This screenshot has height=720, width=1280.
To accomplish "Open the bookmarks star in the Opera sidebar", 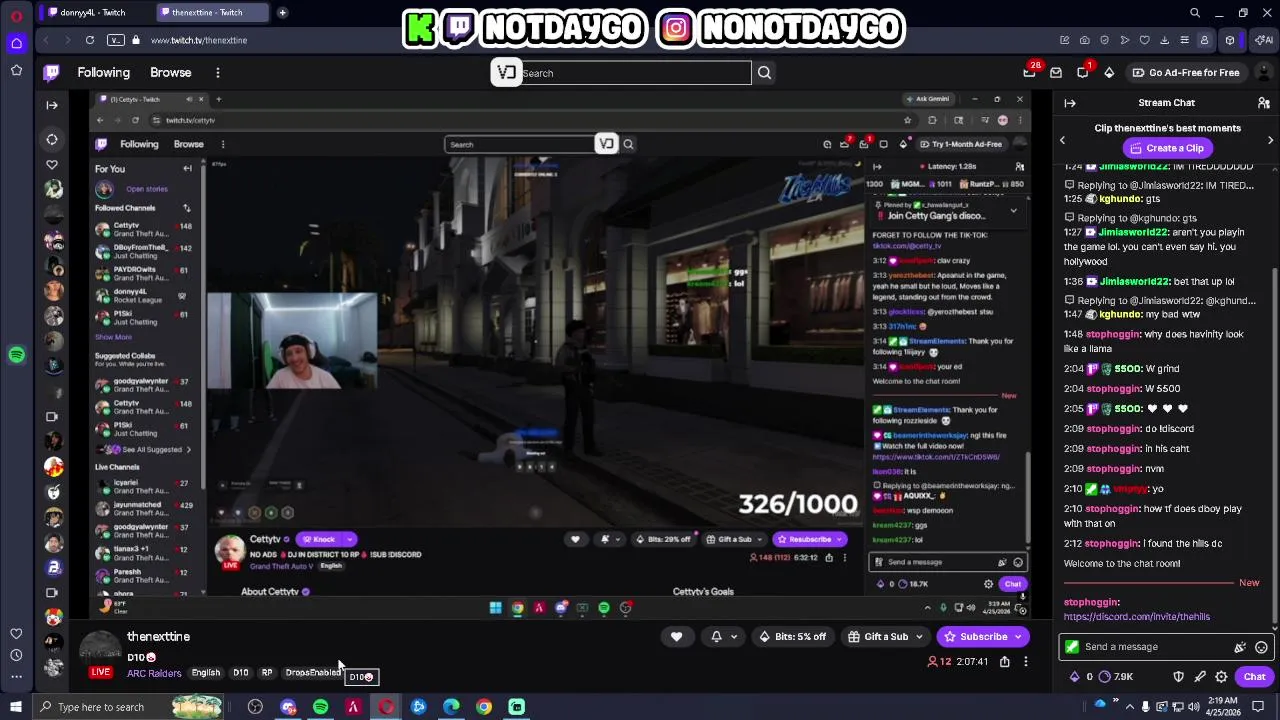I will point(16,70).
